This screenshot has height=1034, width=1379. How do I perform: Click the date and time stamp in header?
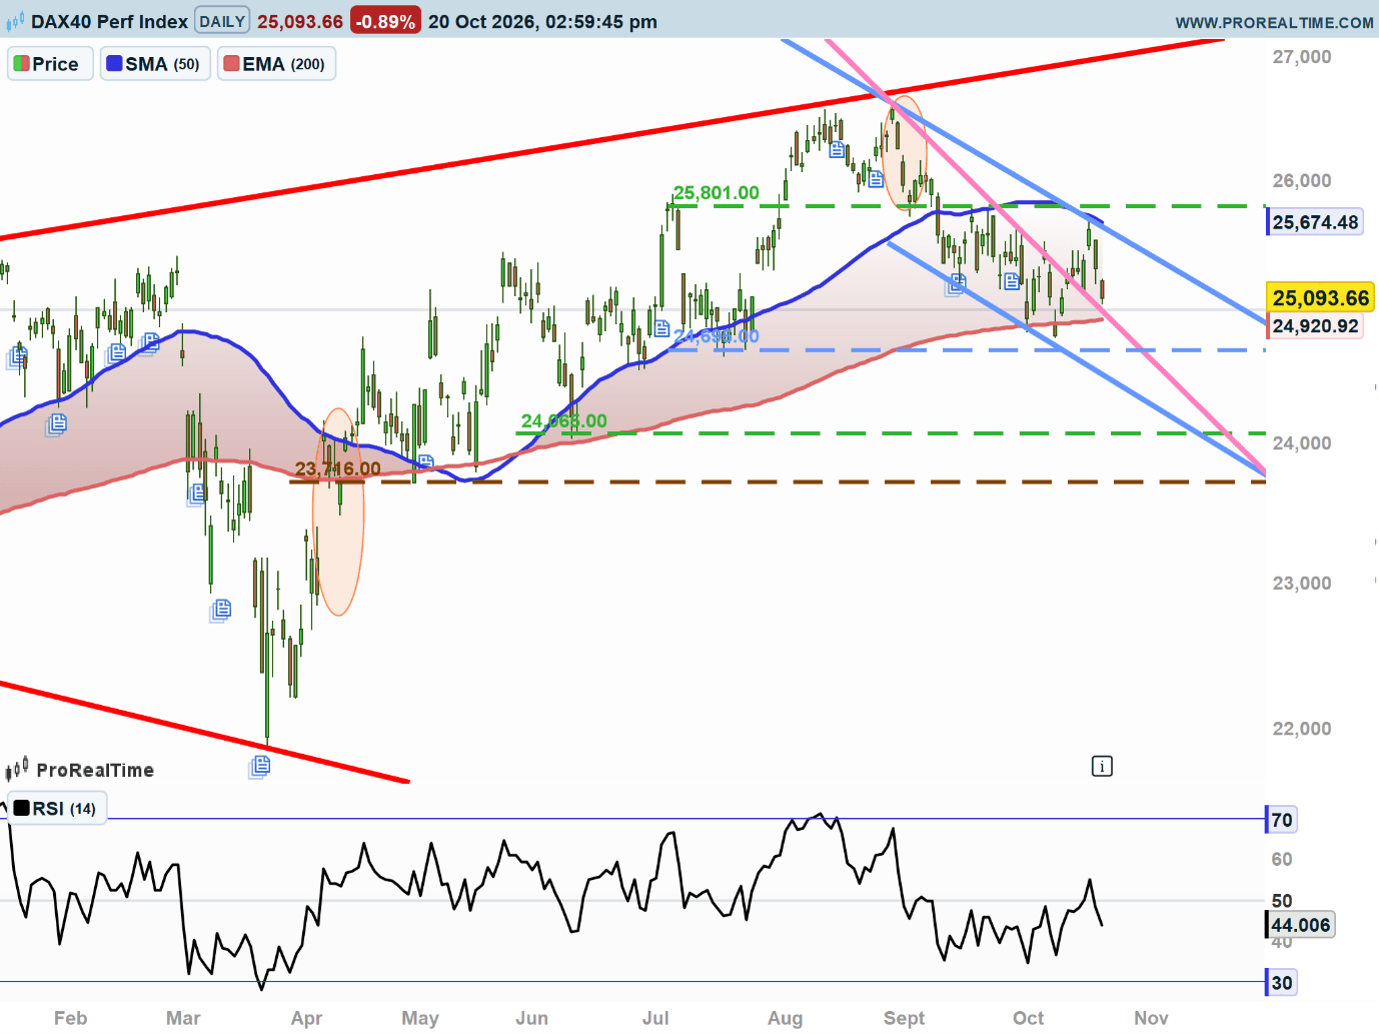pyautogui.click(x=543, y=21)
